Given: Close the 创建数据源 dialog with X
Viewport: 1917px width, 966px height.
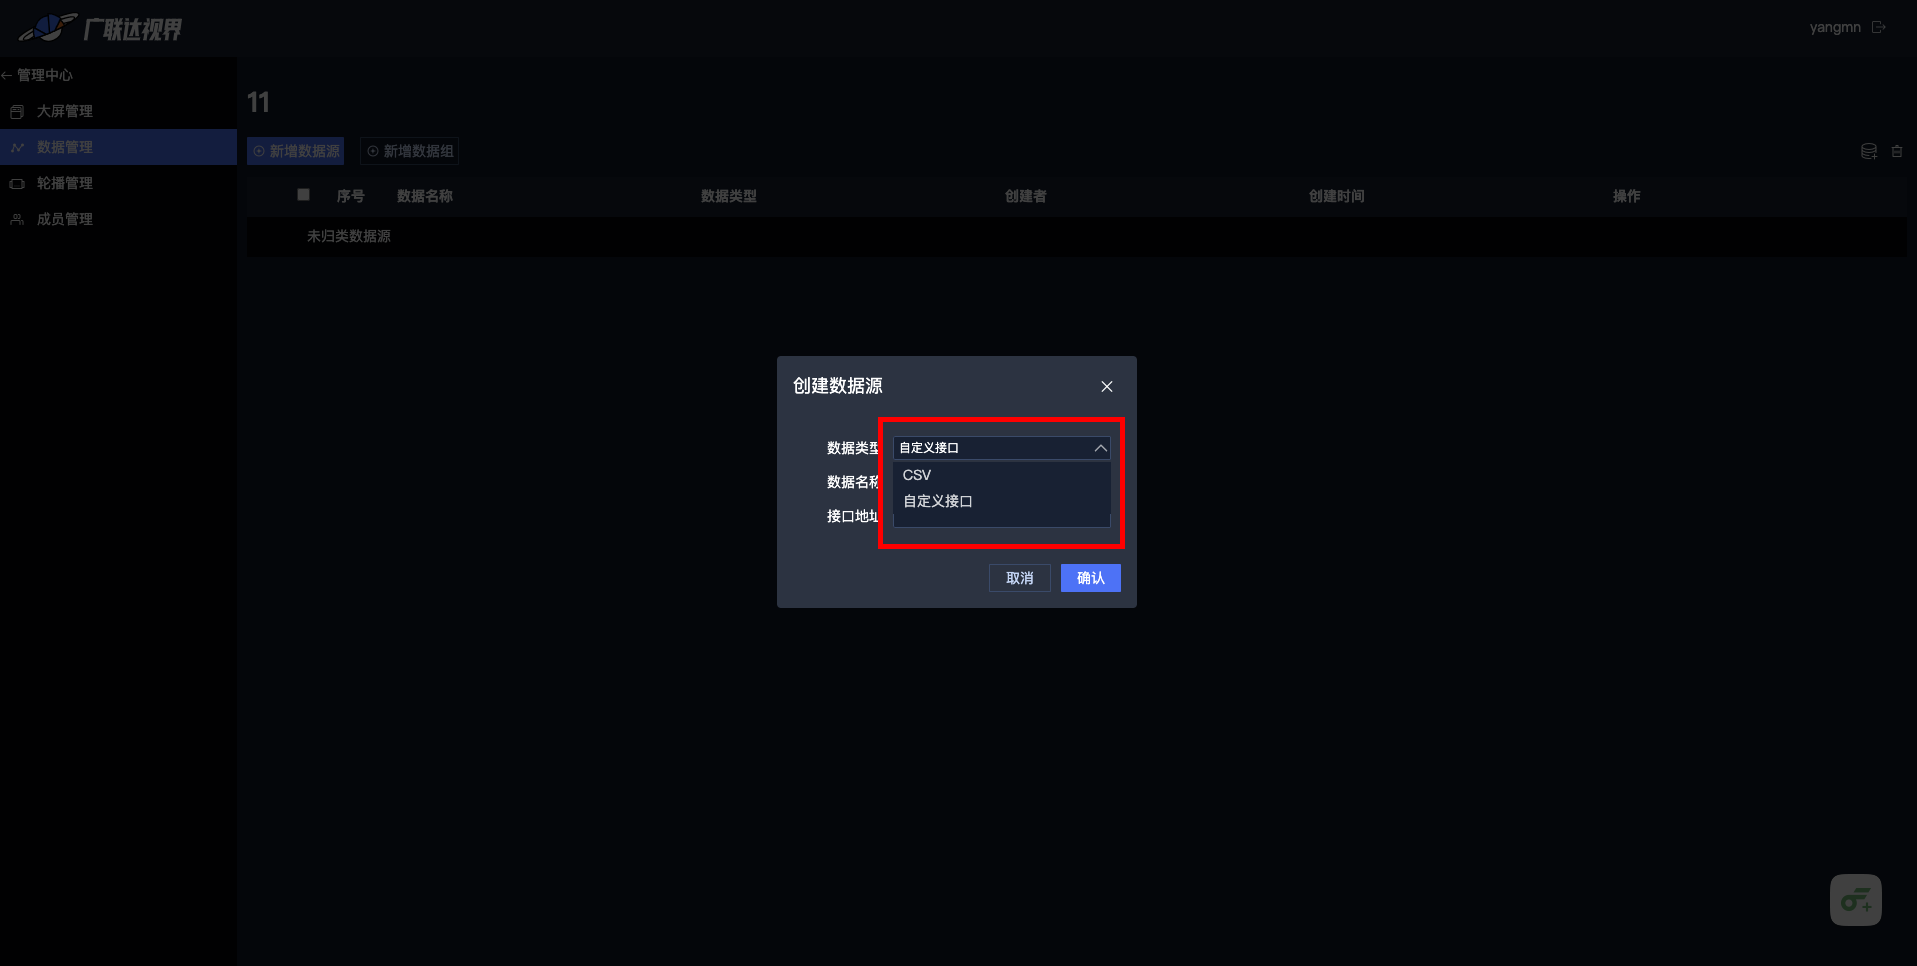Looking at the screenshot, I should coord(1107,386).
